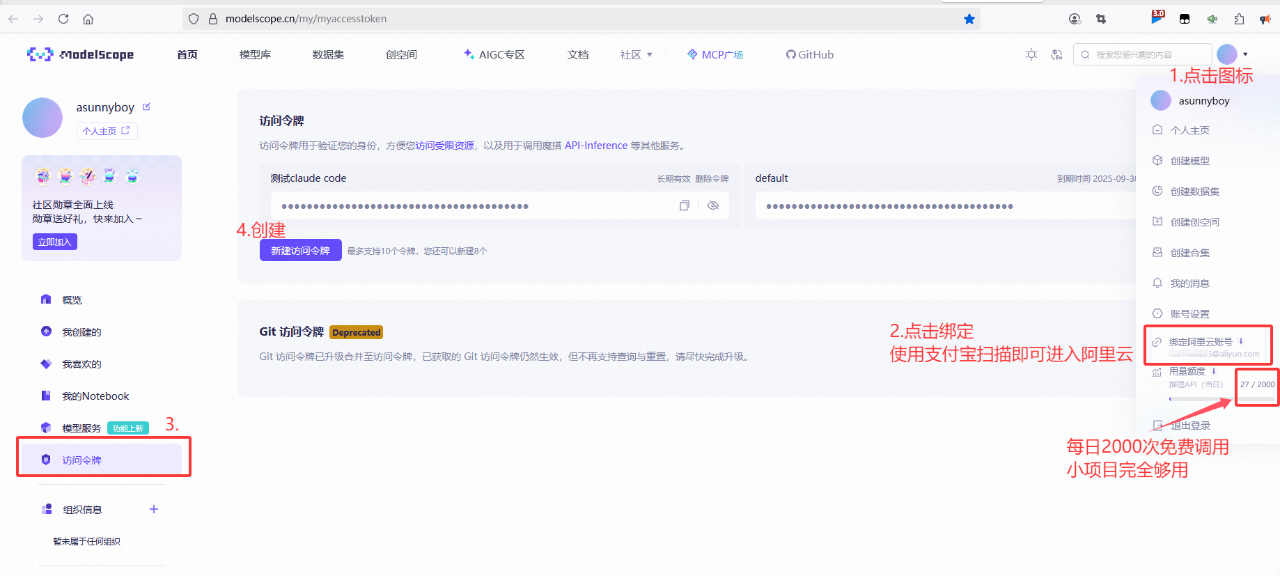The image size is (1280, 576).
Task: Click the info icon beside 用量额度
Action: (1214, 372)
